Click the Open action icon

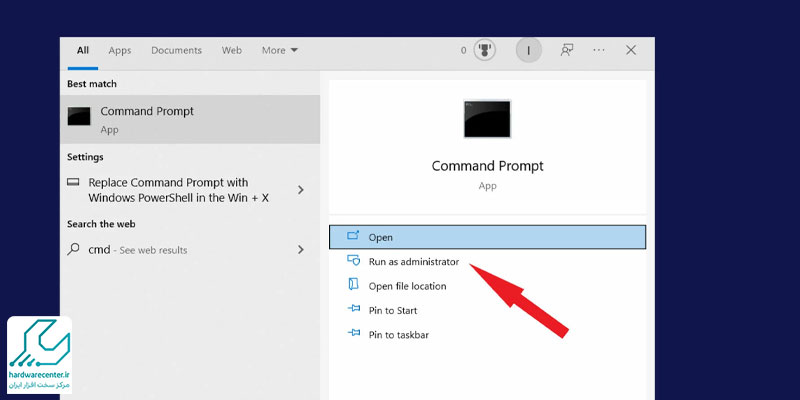[x=353, y=235]
